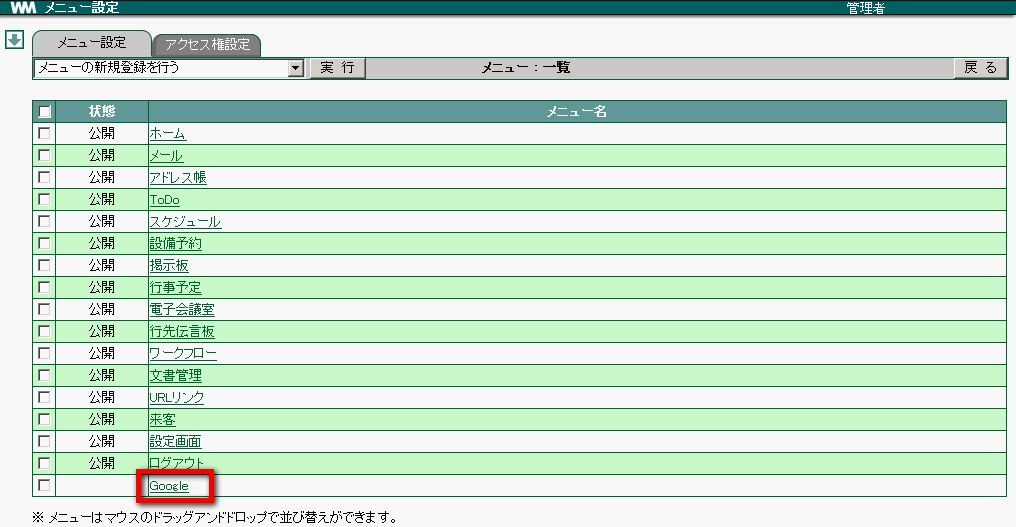The height and width of the screenshot is (527, 1016).
Task: Open the 設定画面 menu link
Action: click(x=176, y=442)
